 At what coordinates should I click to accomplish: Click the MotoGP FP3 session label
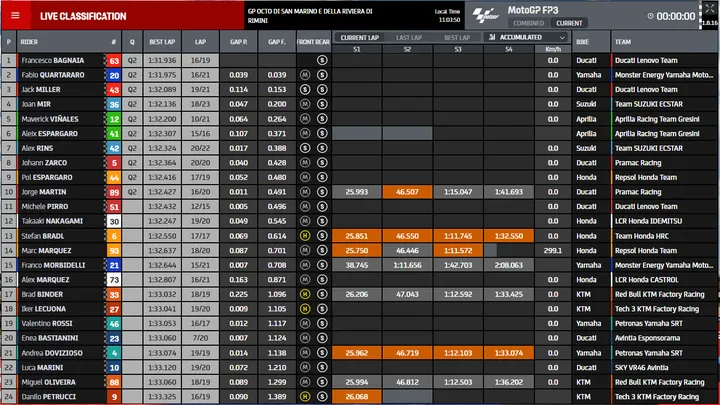point(533,10)
